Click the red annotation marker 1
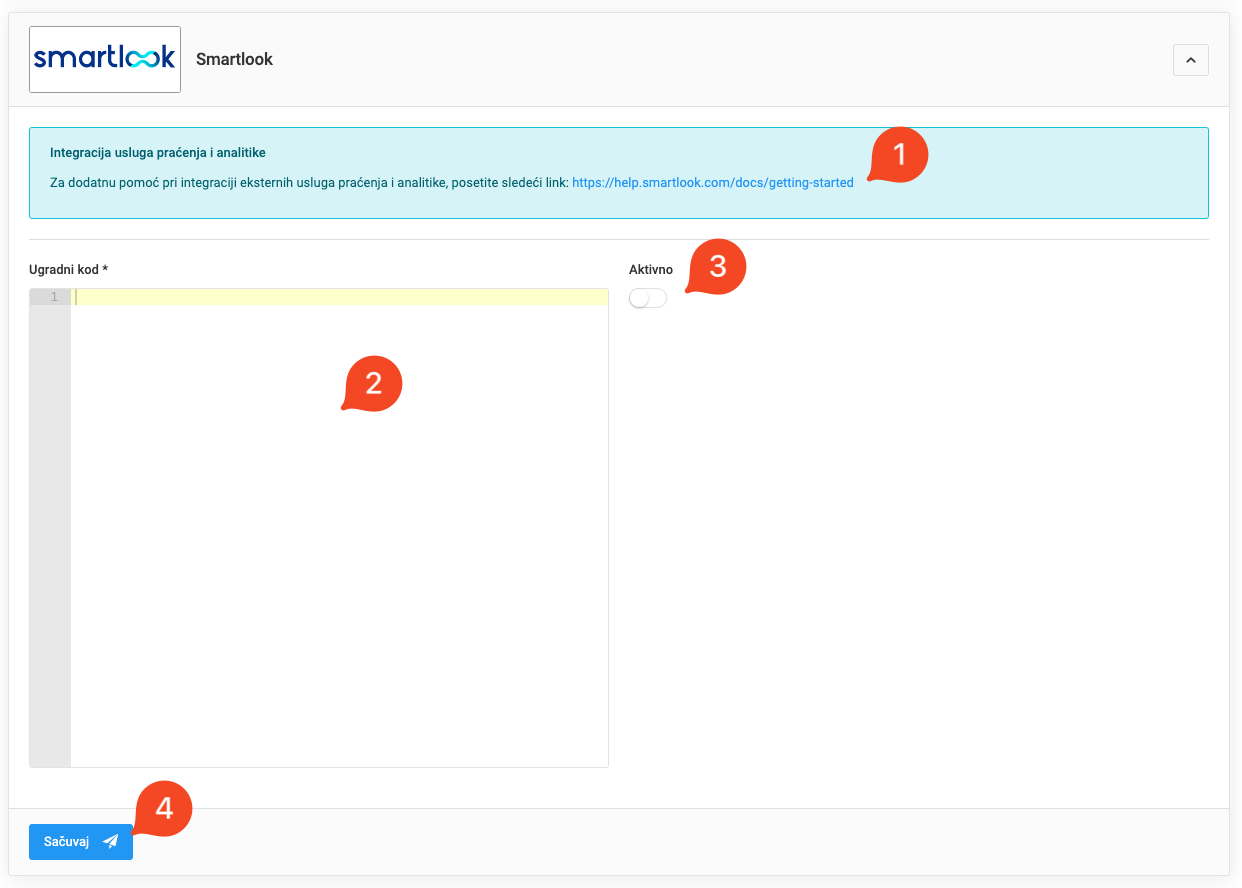Viewport: 1242px width, 888px height. [x=899, y=155]
